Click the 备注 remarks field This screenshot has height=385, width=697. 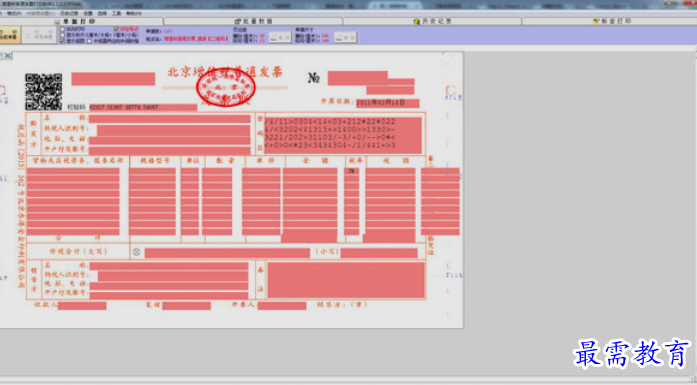tap(346, 280)
